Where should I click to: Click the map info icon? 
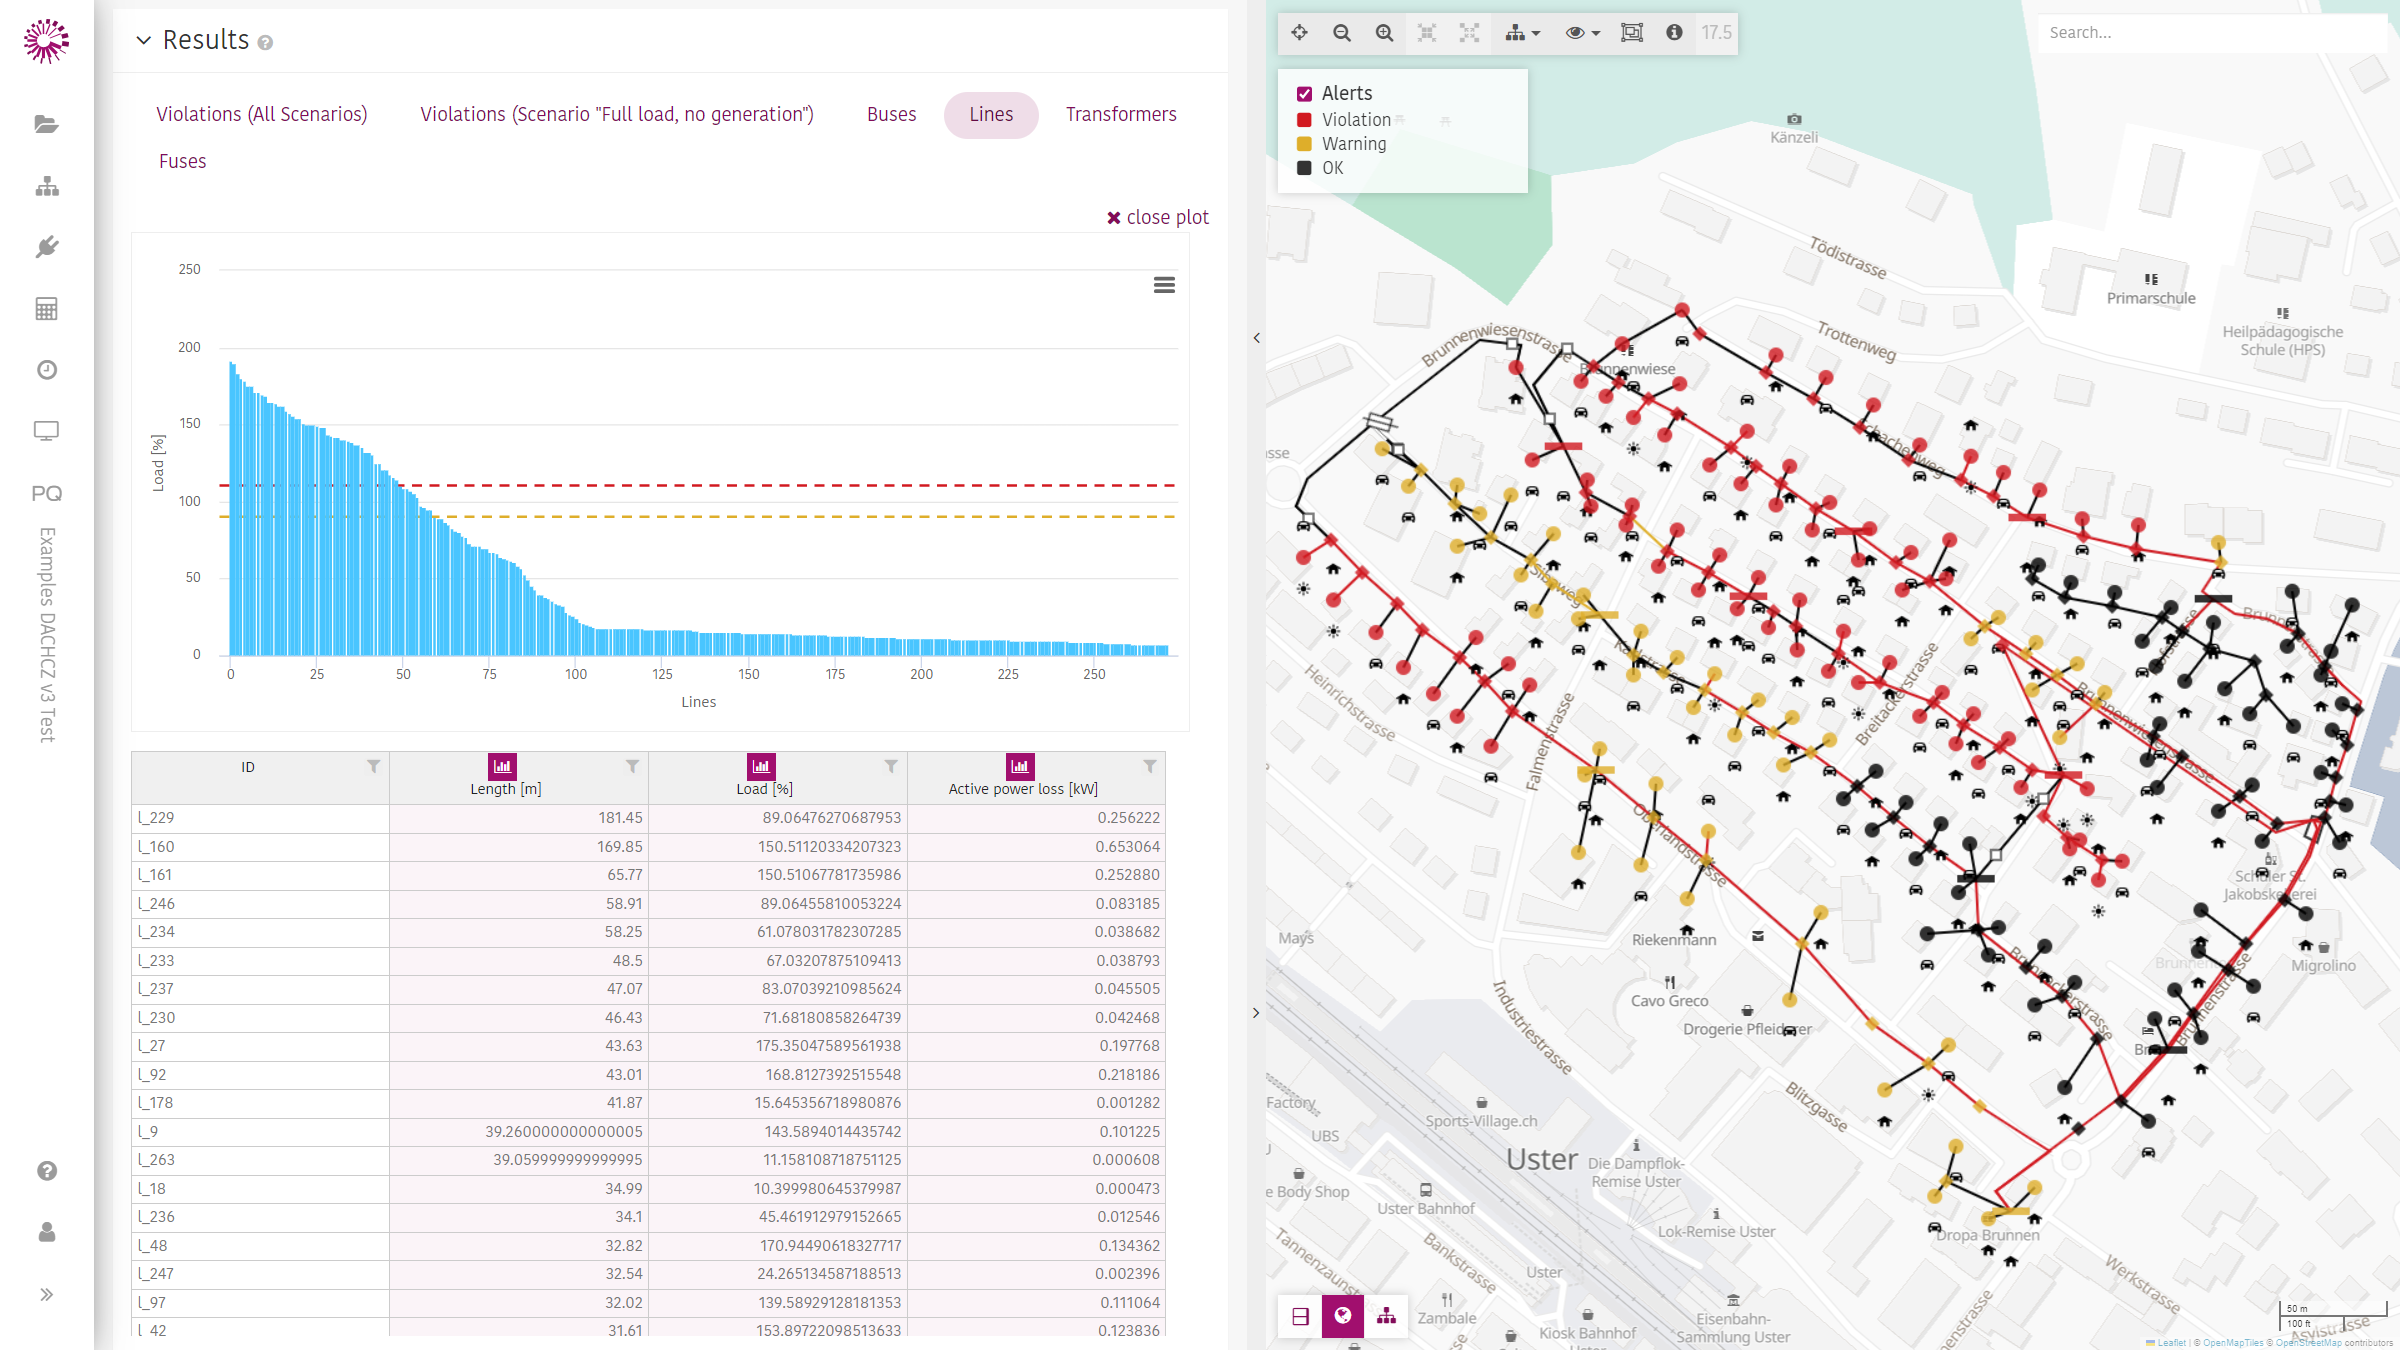tap(1674, 33)
